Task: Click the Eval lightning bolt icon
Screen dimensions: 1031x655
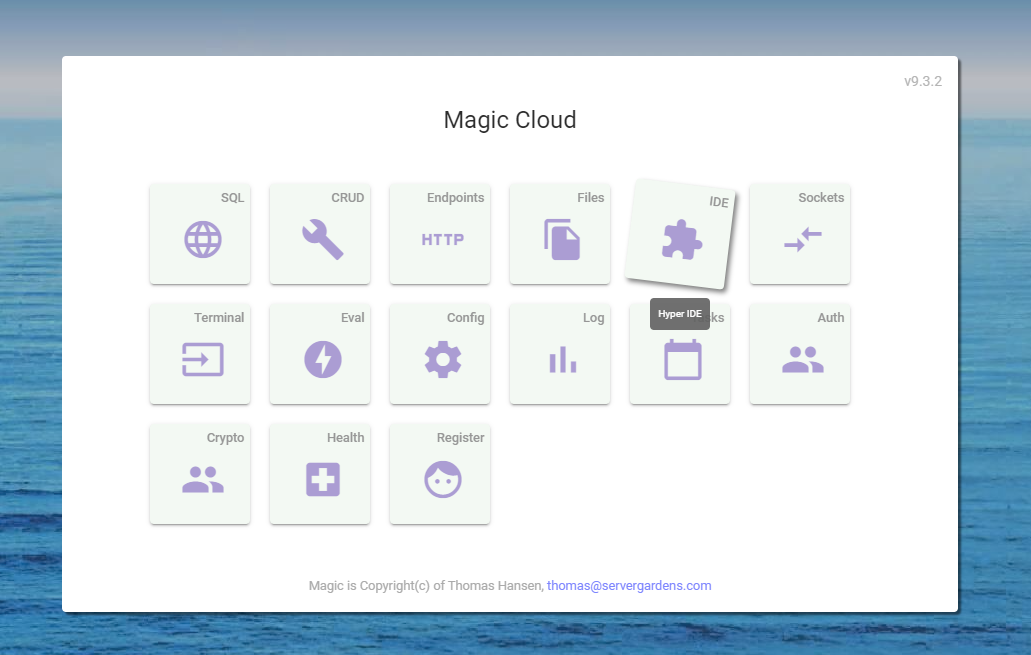Action: (322, 359)
